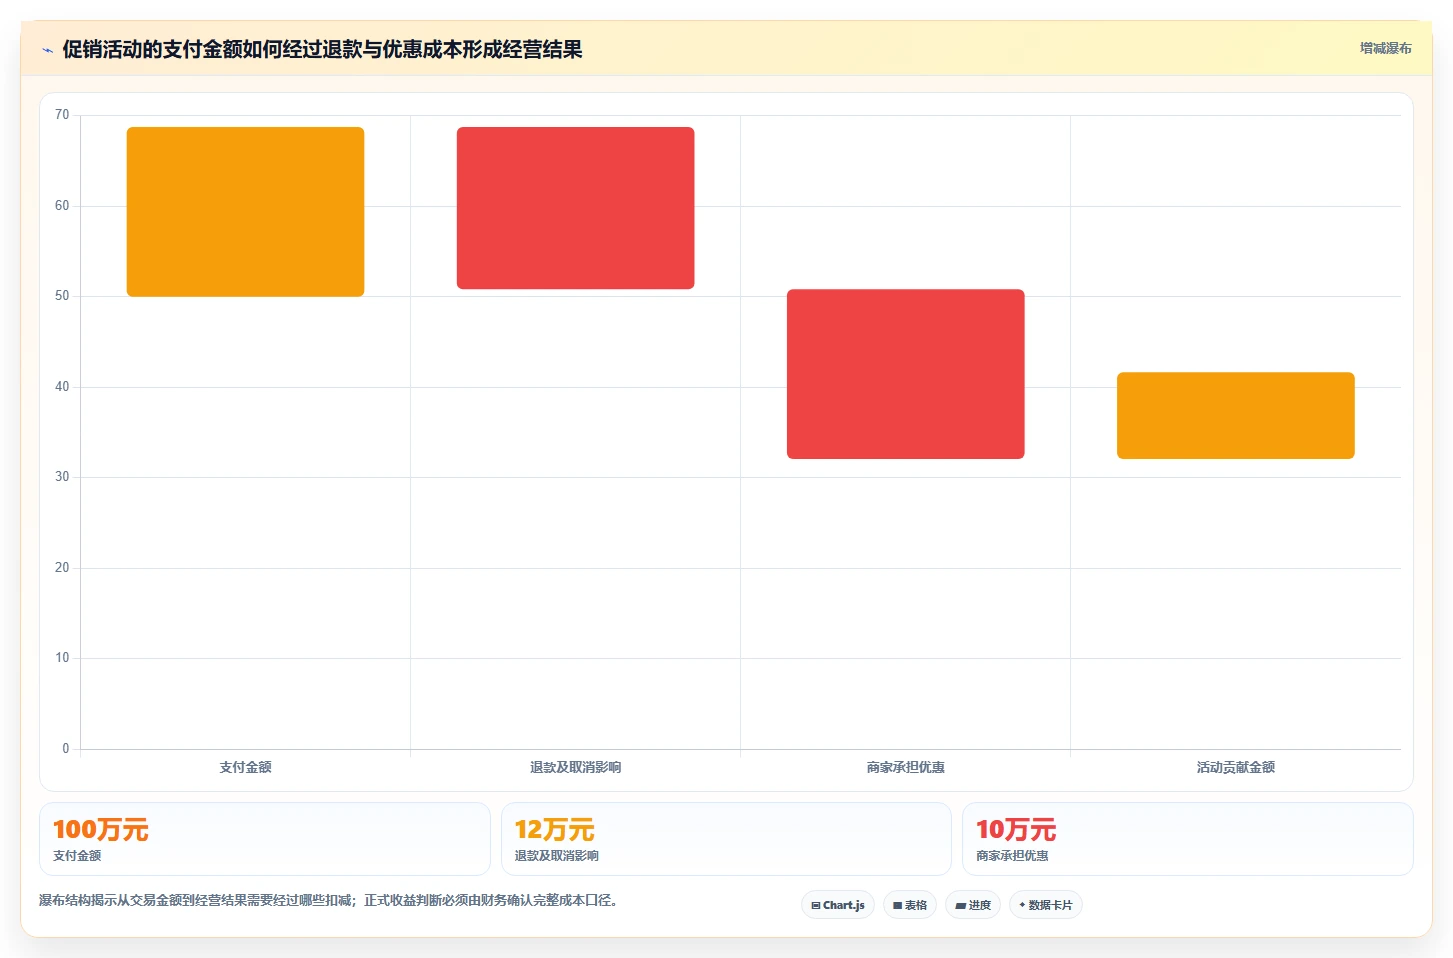The height and width of the screenshot is (958, 1453).
Task: Click the red 商家承担优惠 bar
Action: [x=905, y=374]
